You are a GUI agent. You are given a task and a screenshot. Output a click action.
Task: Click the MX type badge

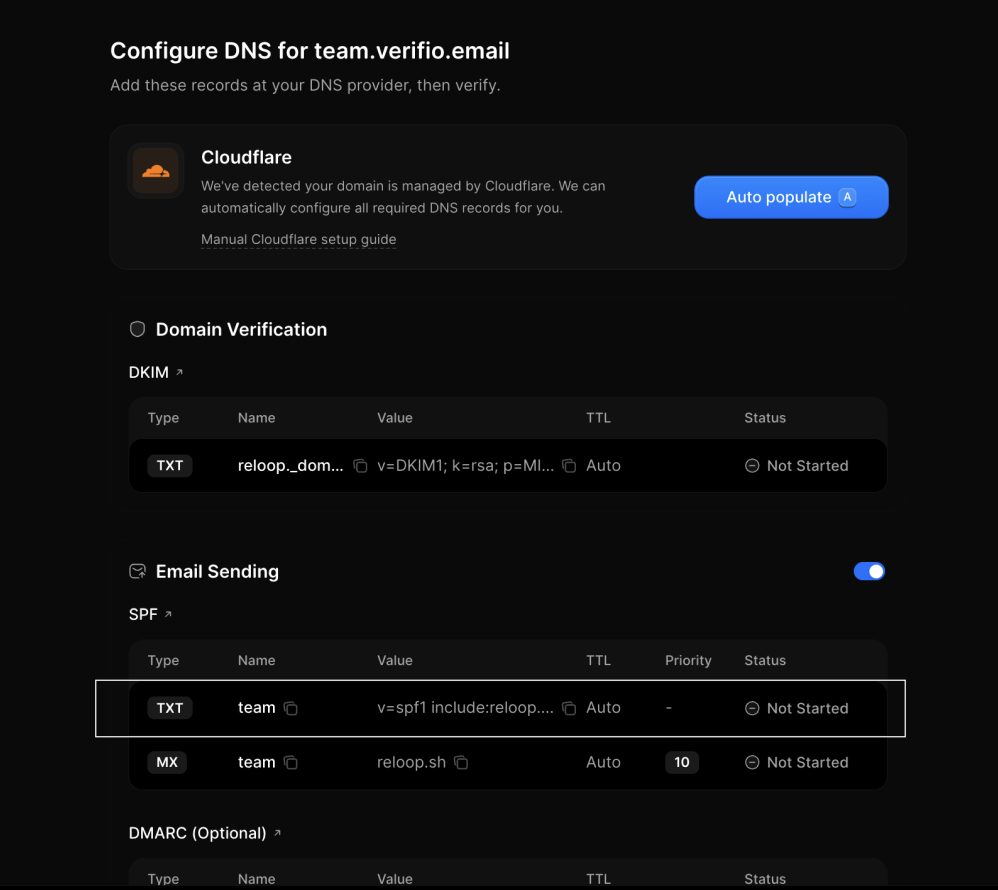(167, 762)
